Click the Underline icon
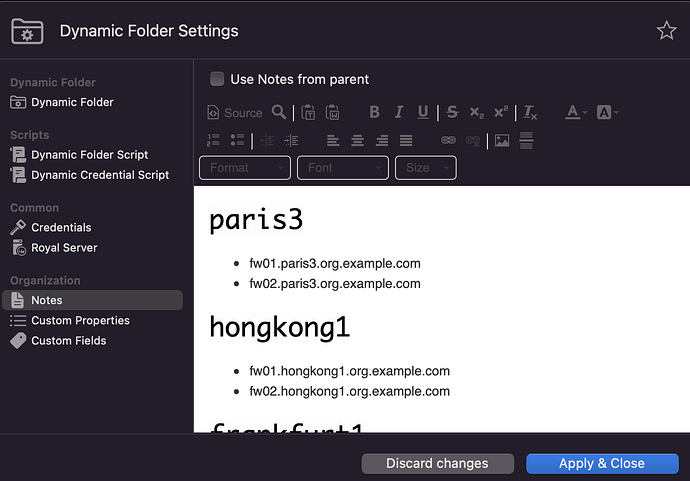 tap(423, 113)
